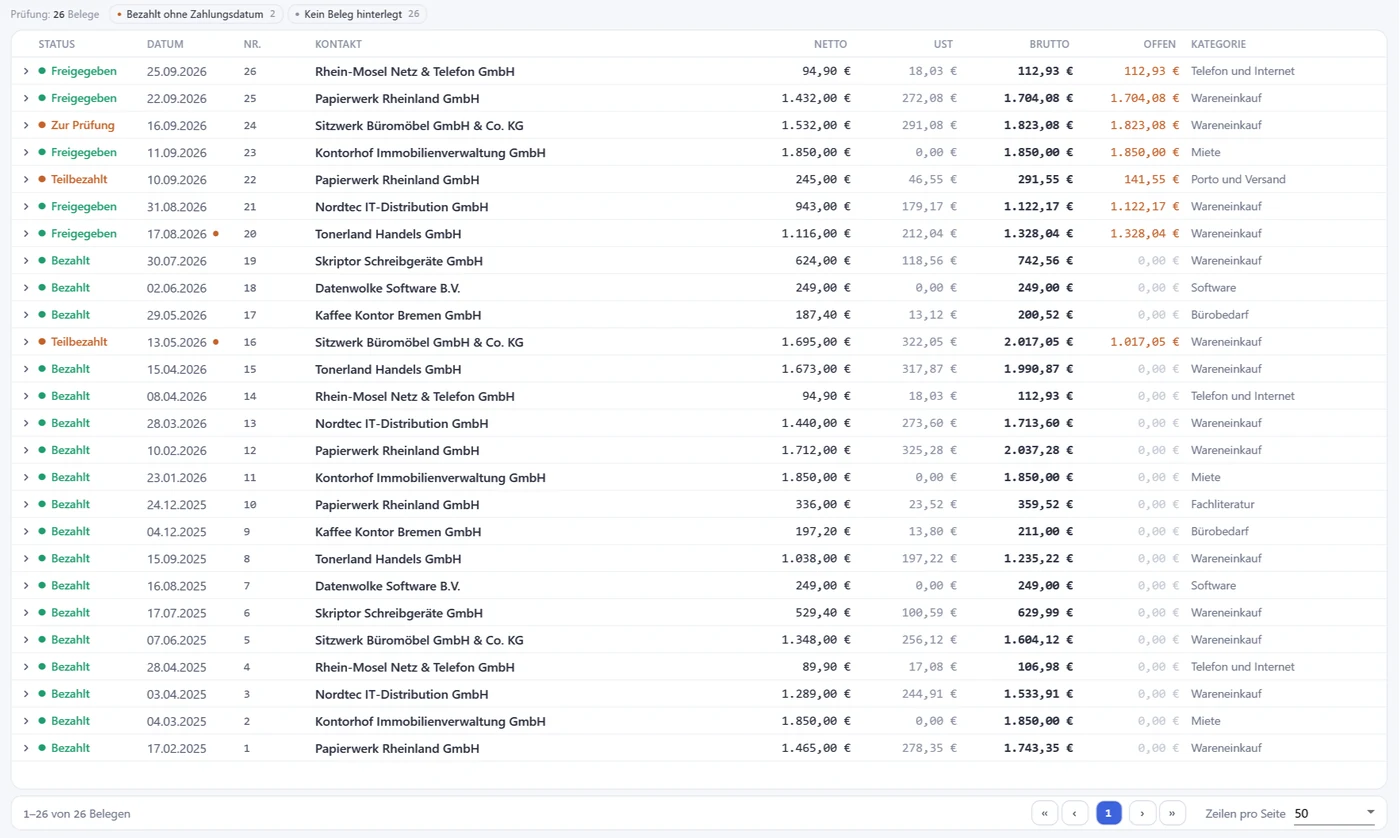Sort by the Offen column header
This screenshot has width=1400, height=838.
tap(1160, 45)
